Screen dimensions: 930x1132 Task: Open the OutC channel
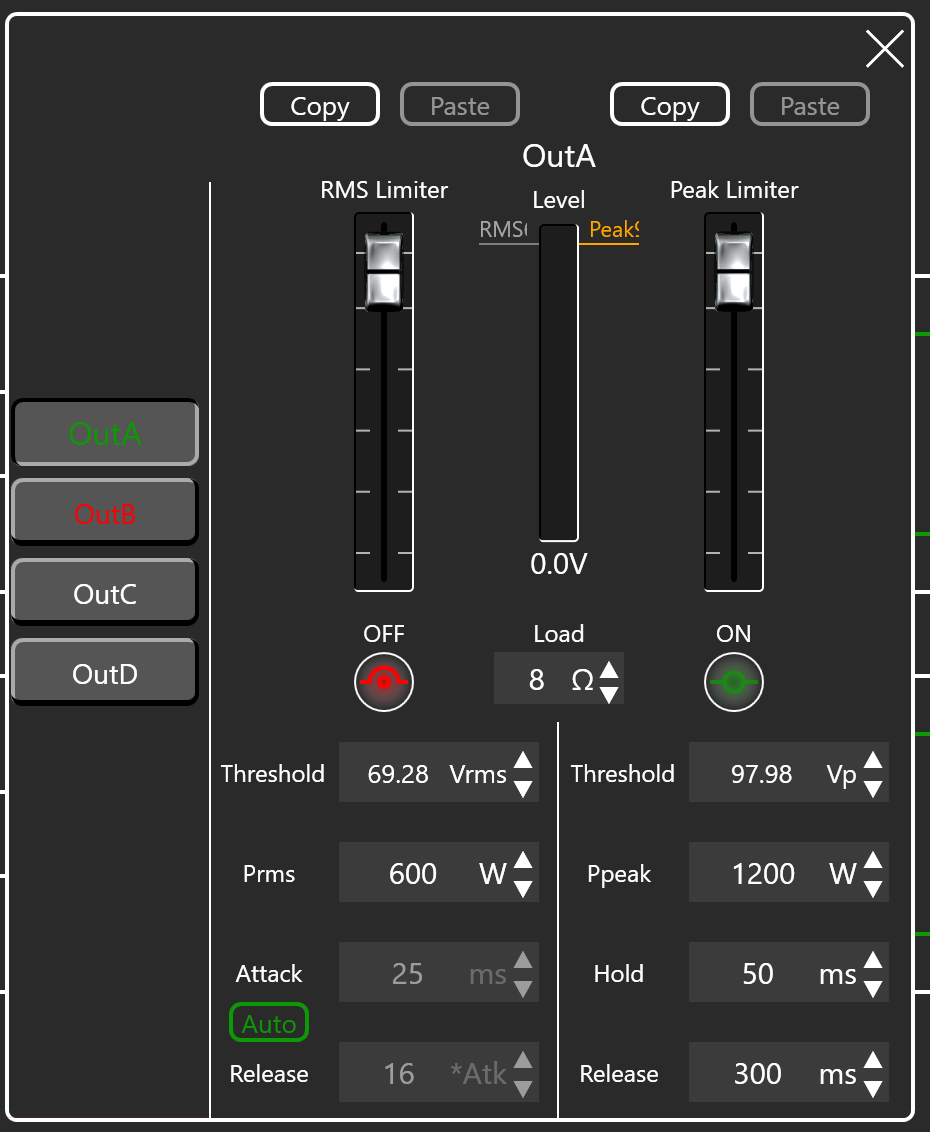click(x=105, y=594)
